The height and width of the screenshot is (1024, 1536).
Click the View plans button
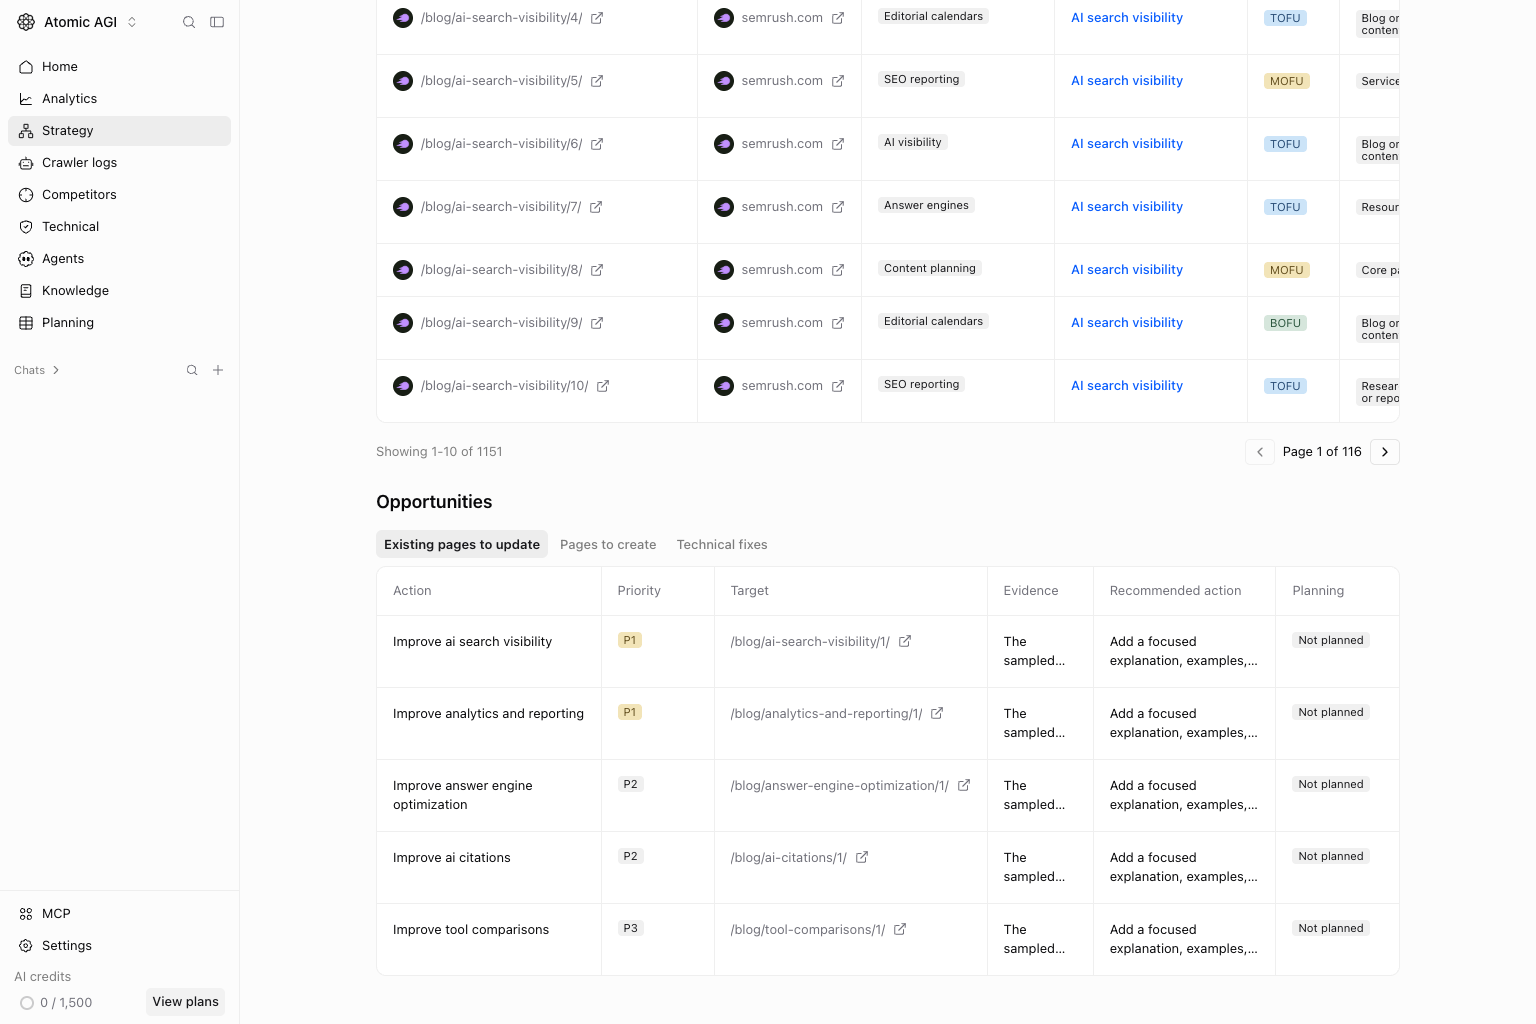[185, 1002]
